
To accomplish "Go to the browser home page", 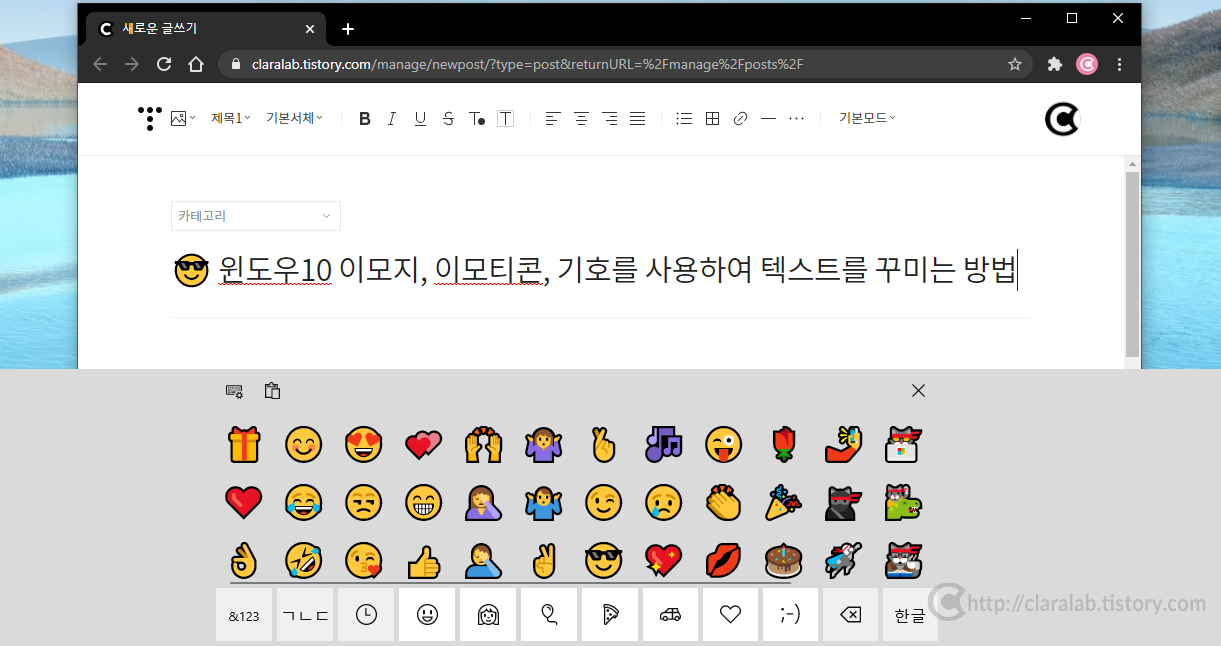I will pos(196,64).
